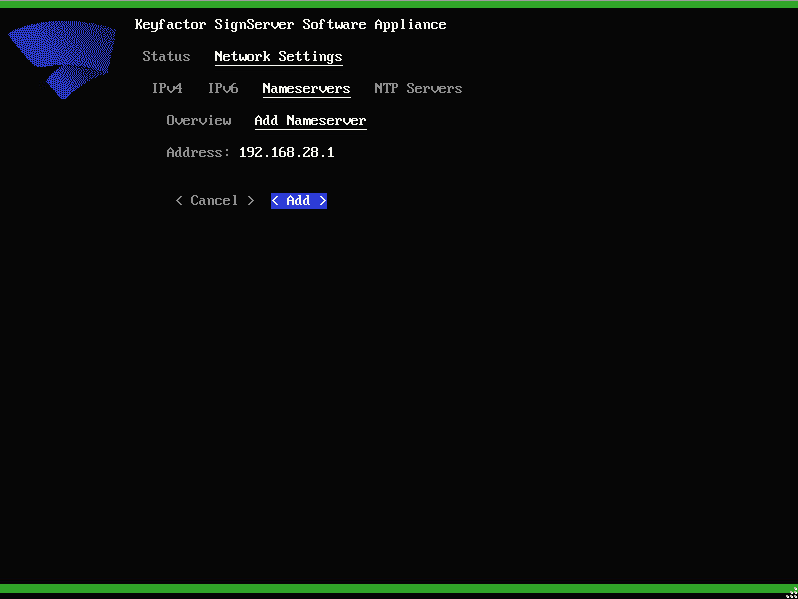Click the left angle bracket before Add

pyautogui.click(x=275, y=201)
